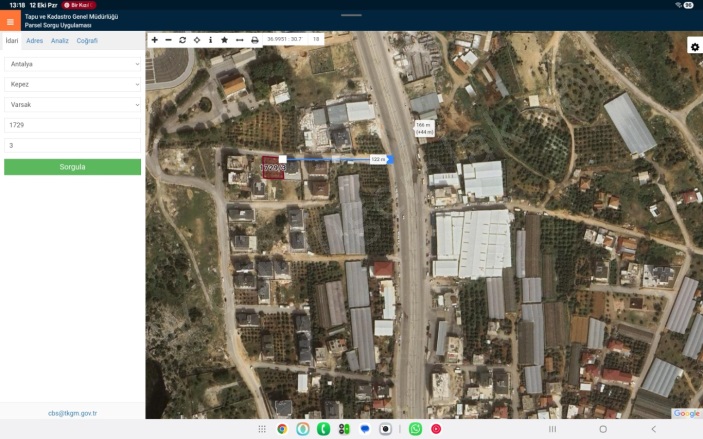Click the refresh map icon
Image resolution: width=703 pixels, height=439 pixels.
coord(182,40)
